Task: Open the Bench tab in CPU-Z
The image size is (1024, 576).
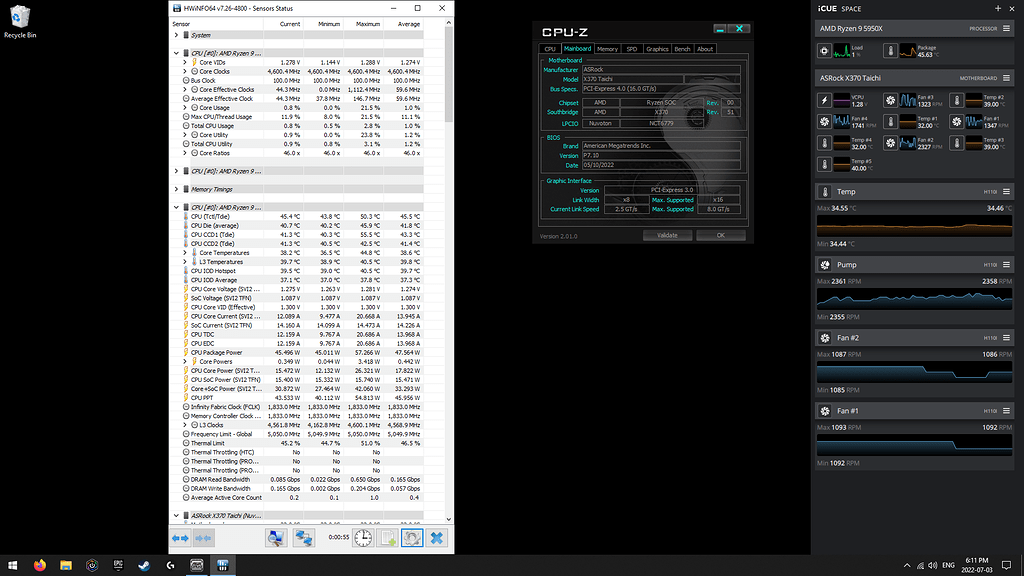Action: [682, 49]
